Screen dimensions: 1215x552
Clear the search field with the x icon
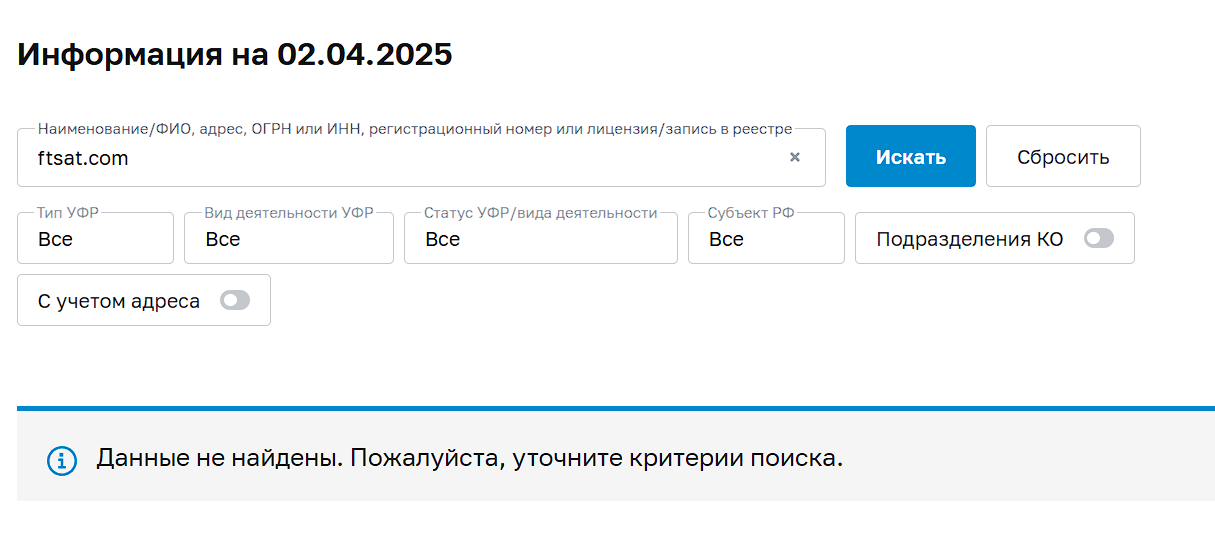[795, 157]
